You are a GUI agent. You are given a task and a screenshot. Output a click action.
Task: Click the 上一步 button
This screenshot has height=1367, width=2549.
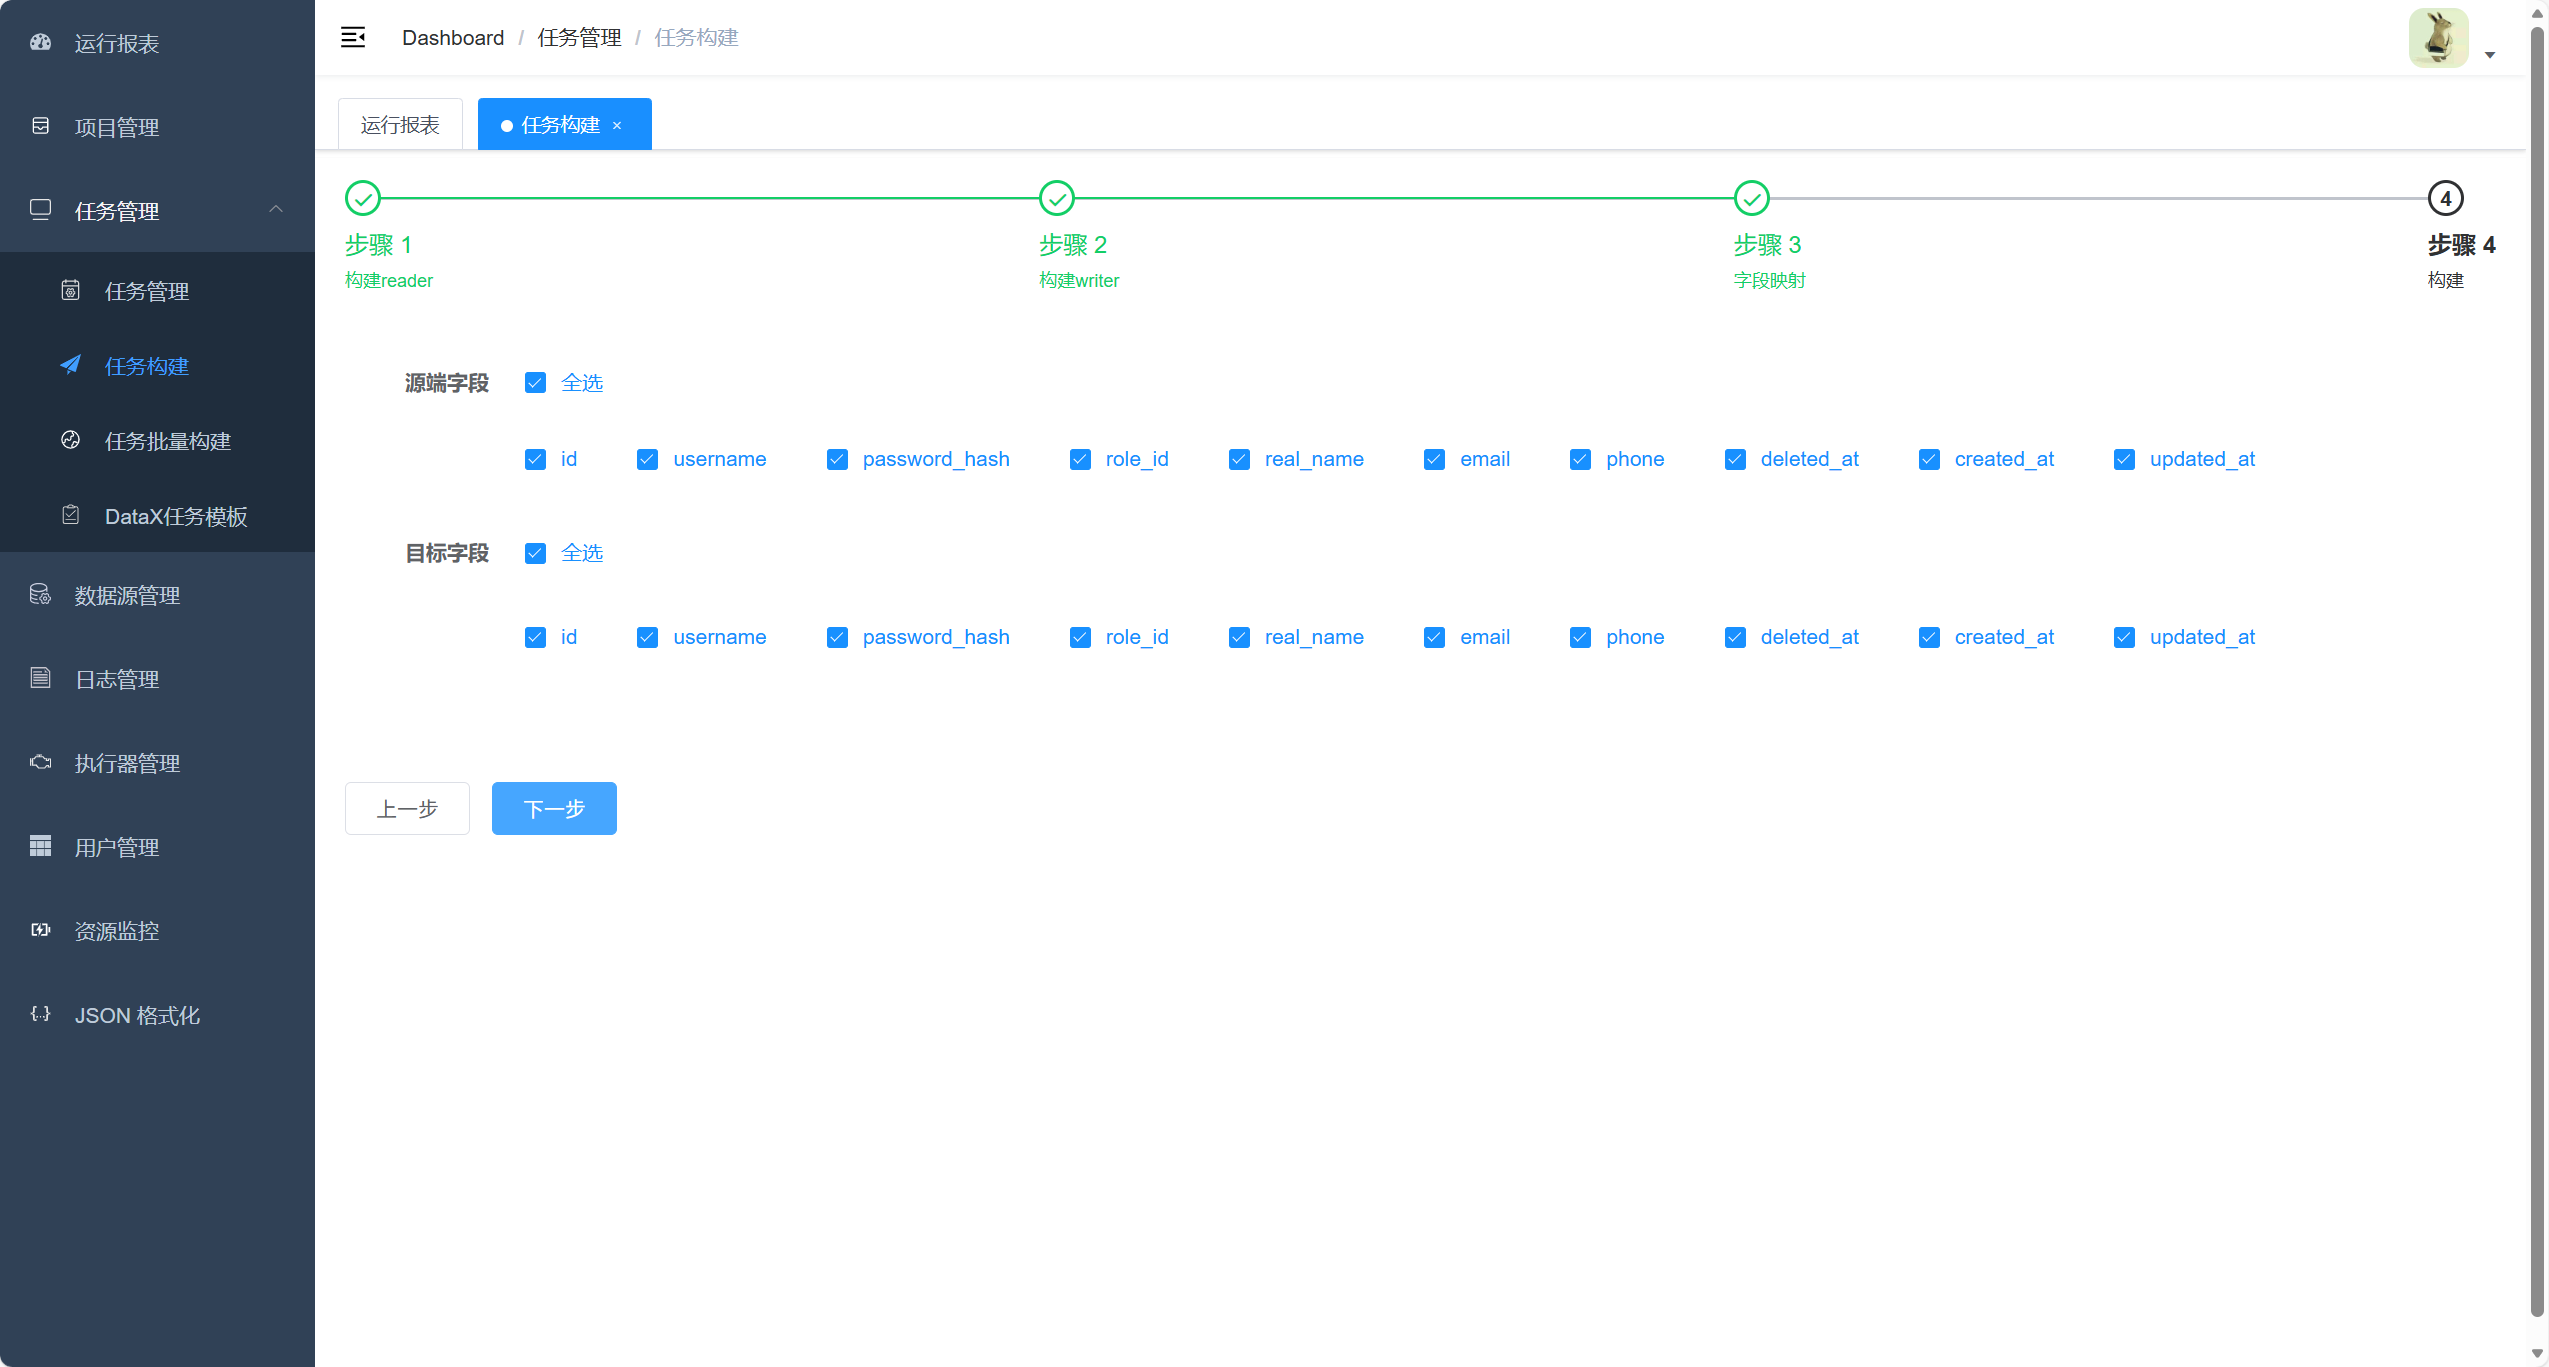point(407,808)
